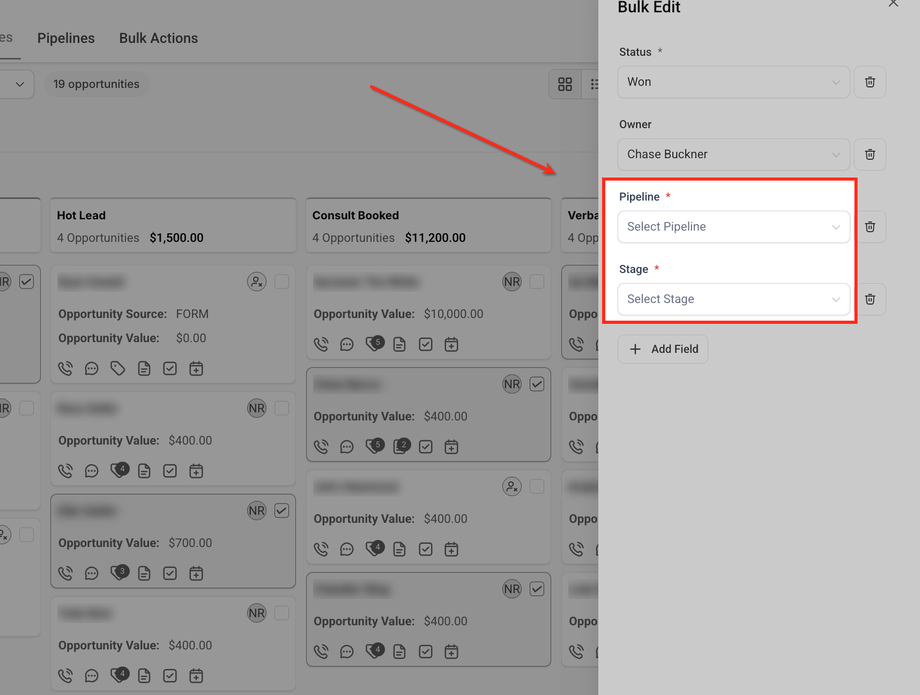Image resolution: width=920 pixels, height=695 pixels.
Task: Uncheck the checked box in leftmost column
Action: click(x=26, y=282)
